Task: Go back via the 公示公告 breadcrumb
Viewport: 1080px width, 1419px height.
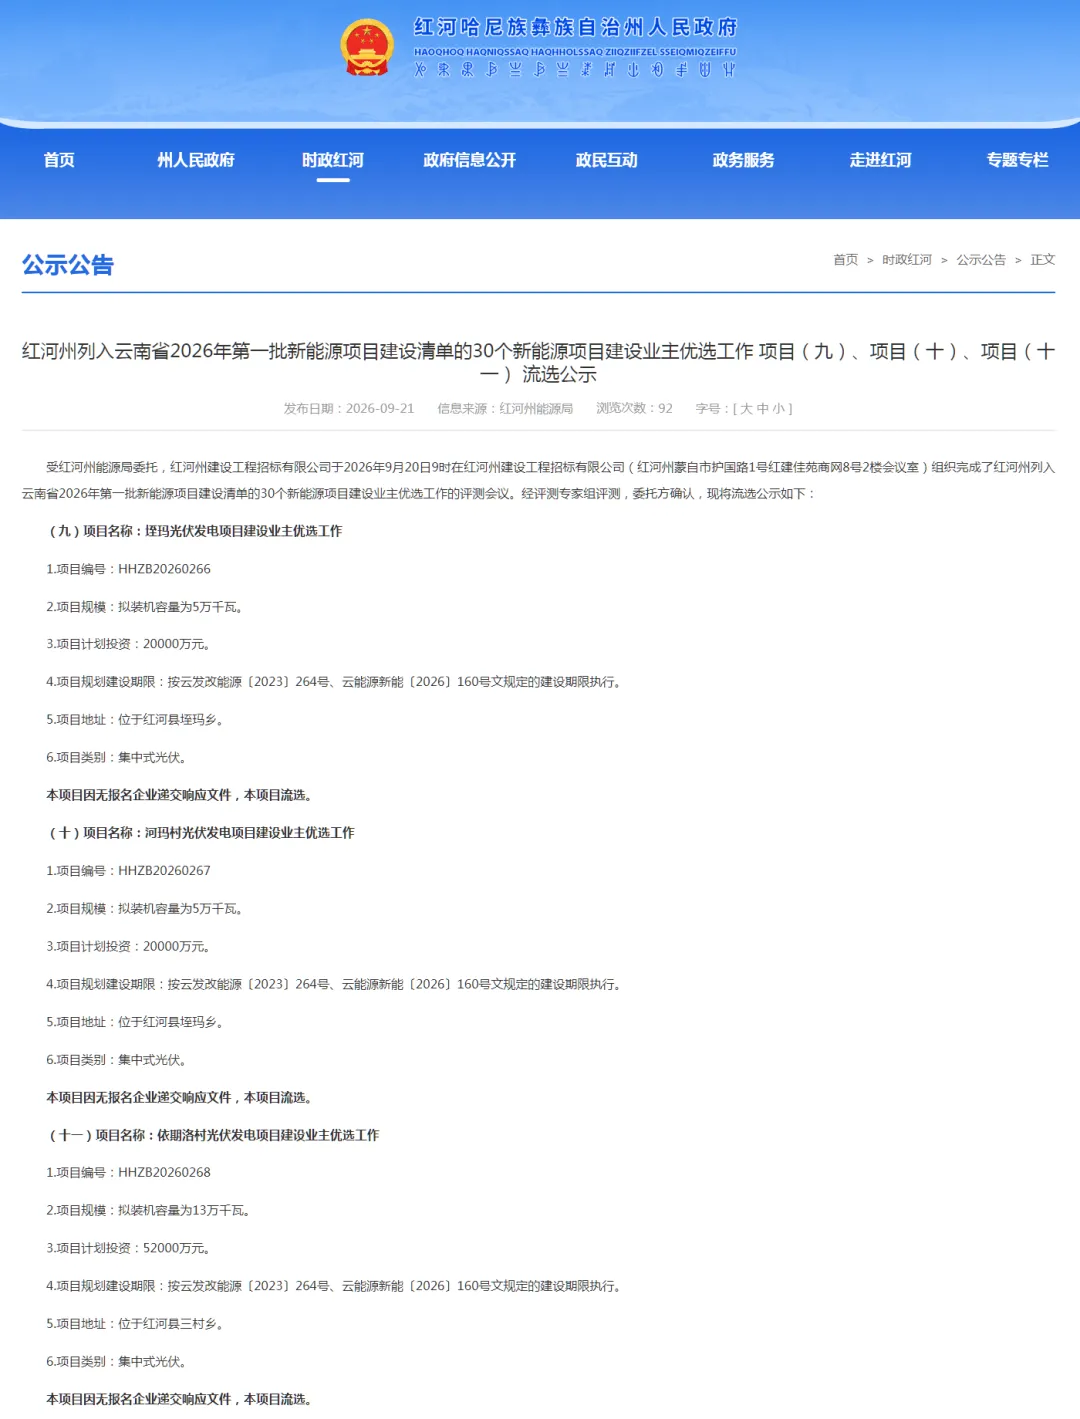Action: pos(981,260)
